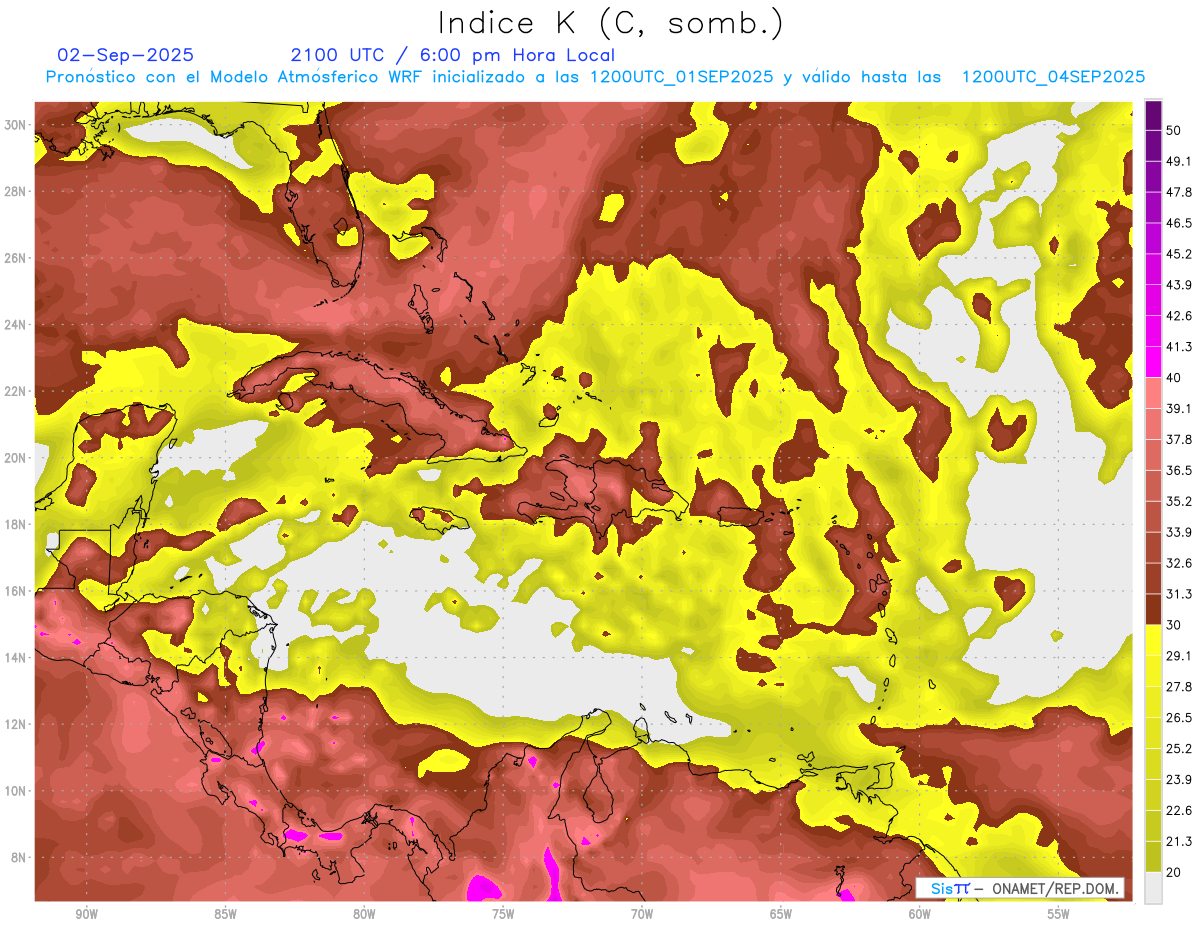The width and height of the screenshot is (1200, 927).
Task: Click the colorbar value '50'
Action: click(x=1174, y=131)
